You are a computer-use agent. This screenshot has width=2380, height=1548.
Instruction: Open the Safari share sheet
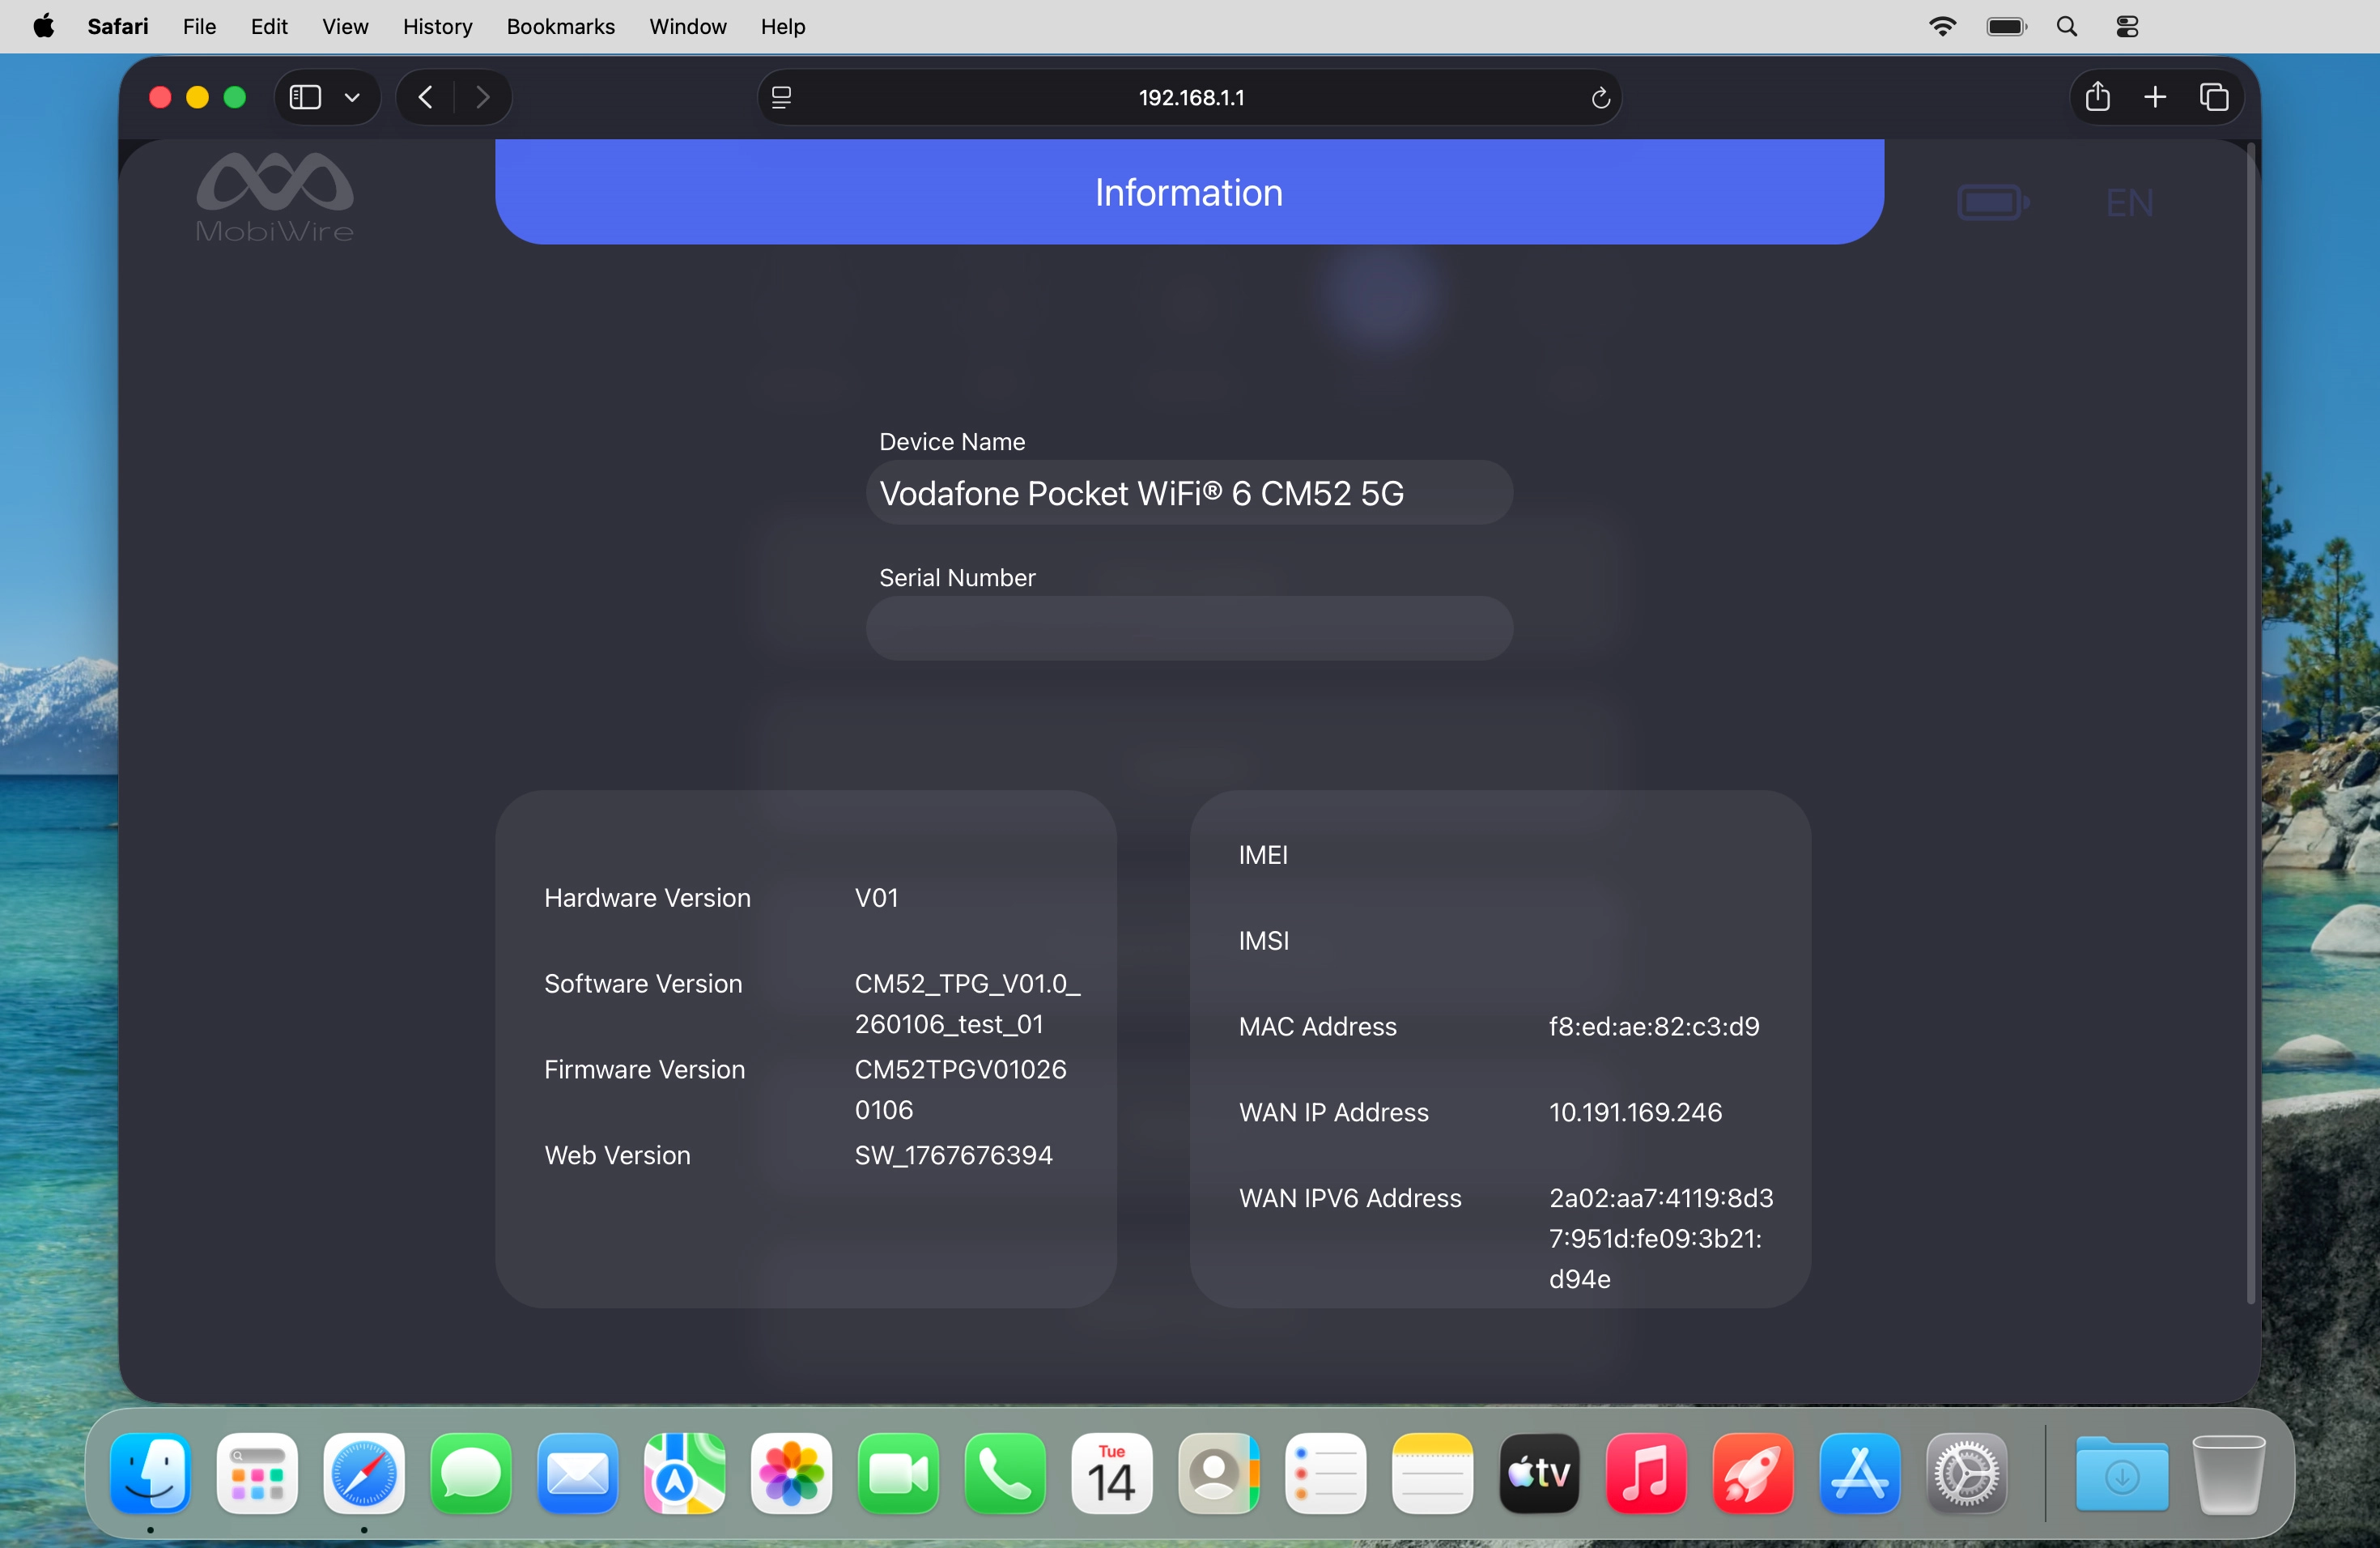pyautogui.click(x=2097, y=97)
